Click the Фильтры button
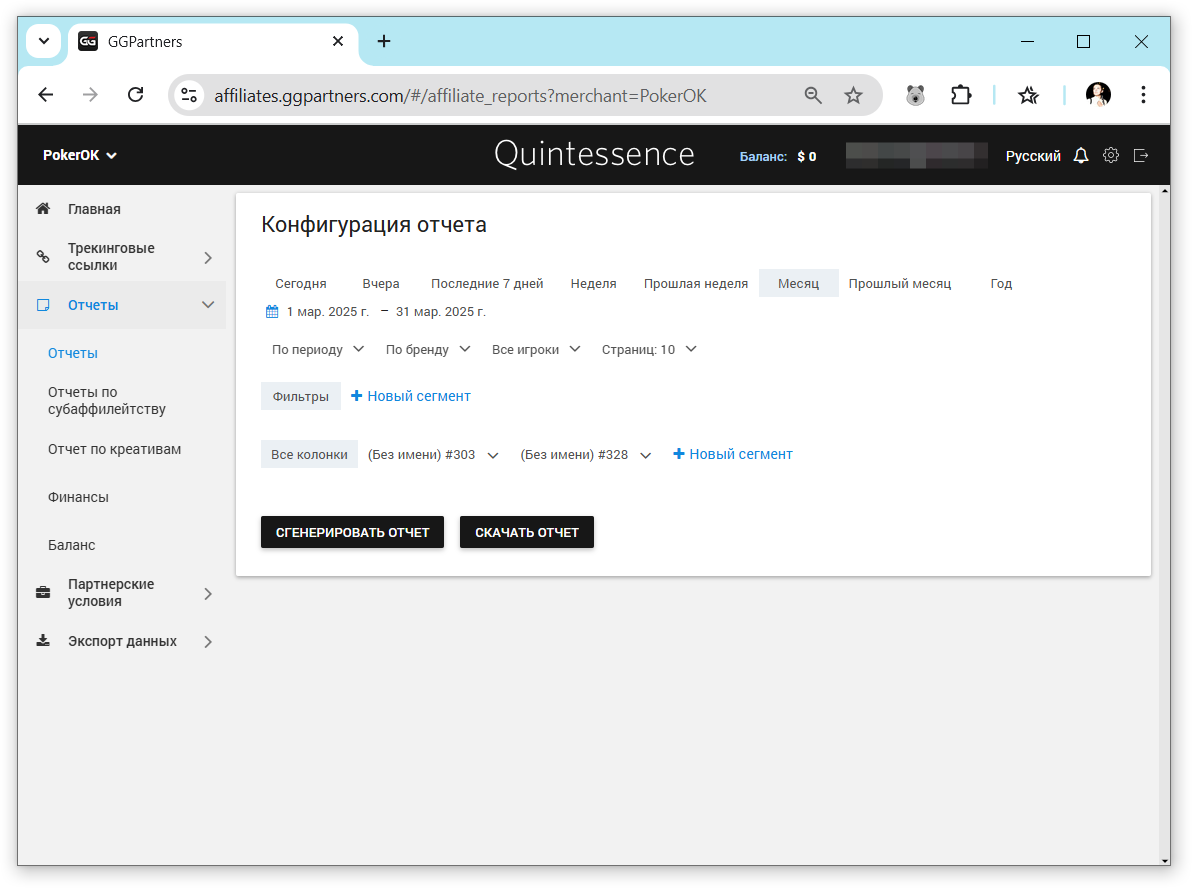Image resolution: width=1192 pixels, height=888 pixels. (300, 396)
